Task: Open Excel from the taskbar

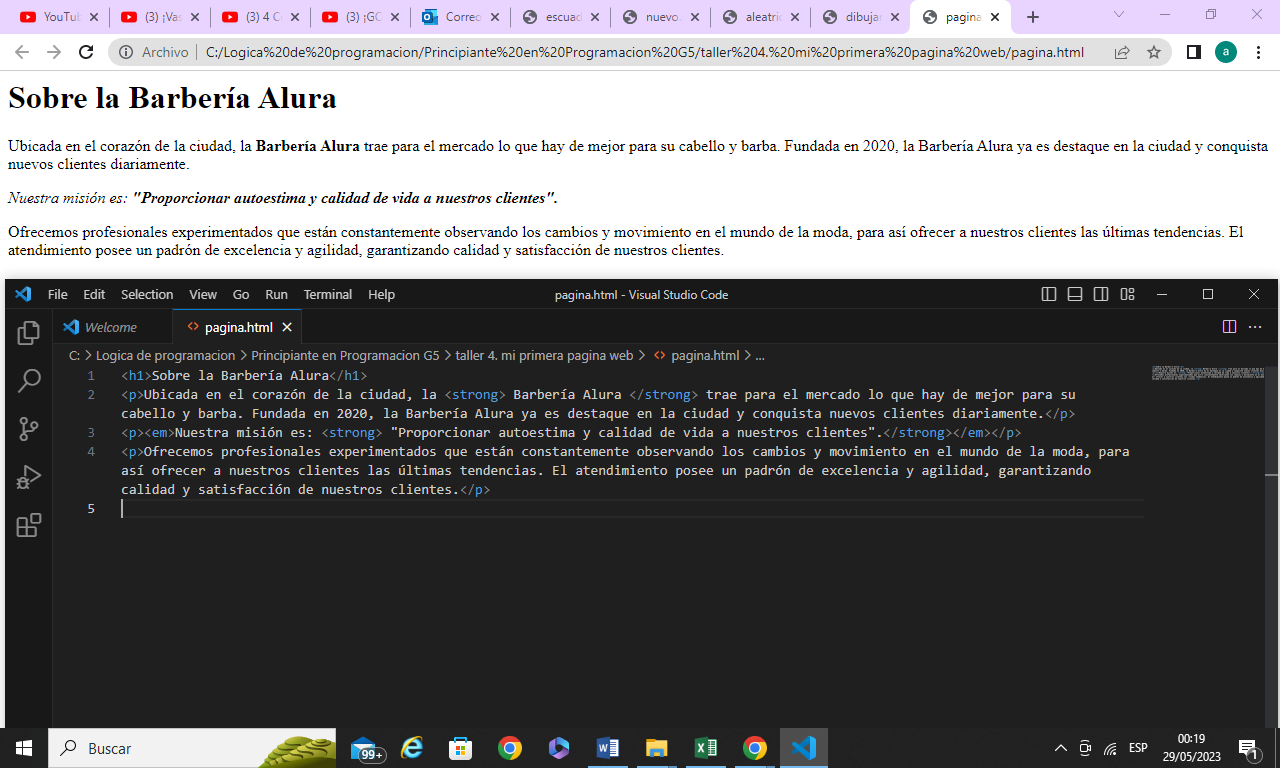Action: (705, 748)
